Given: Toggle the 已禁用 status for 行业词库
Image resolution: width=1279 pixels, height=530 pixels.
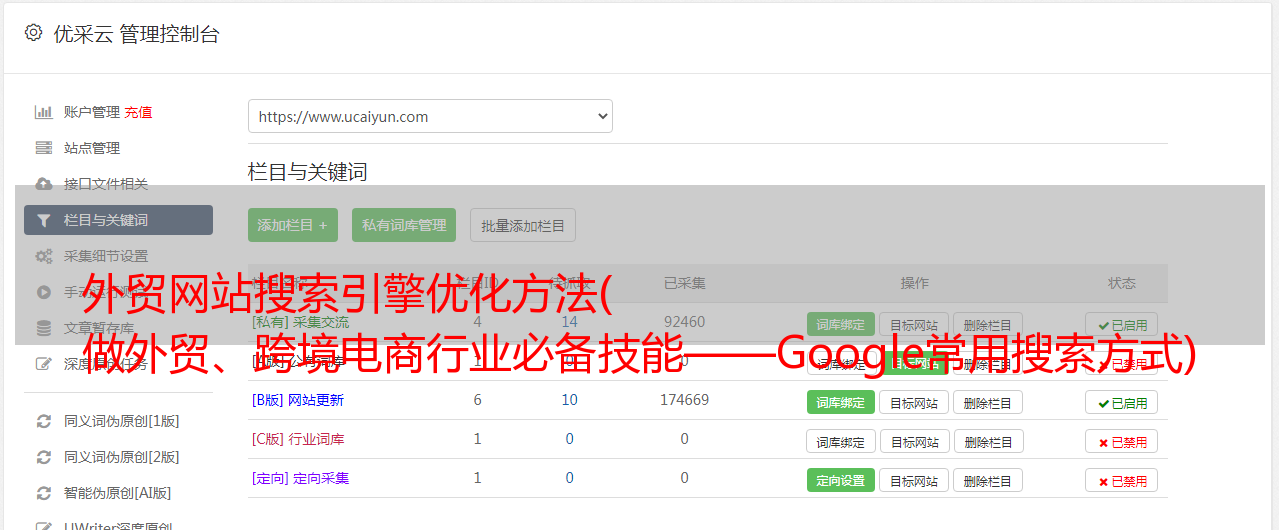Looking at the screenshot, I should coord(1122,441).
